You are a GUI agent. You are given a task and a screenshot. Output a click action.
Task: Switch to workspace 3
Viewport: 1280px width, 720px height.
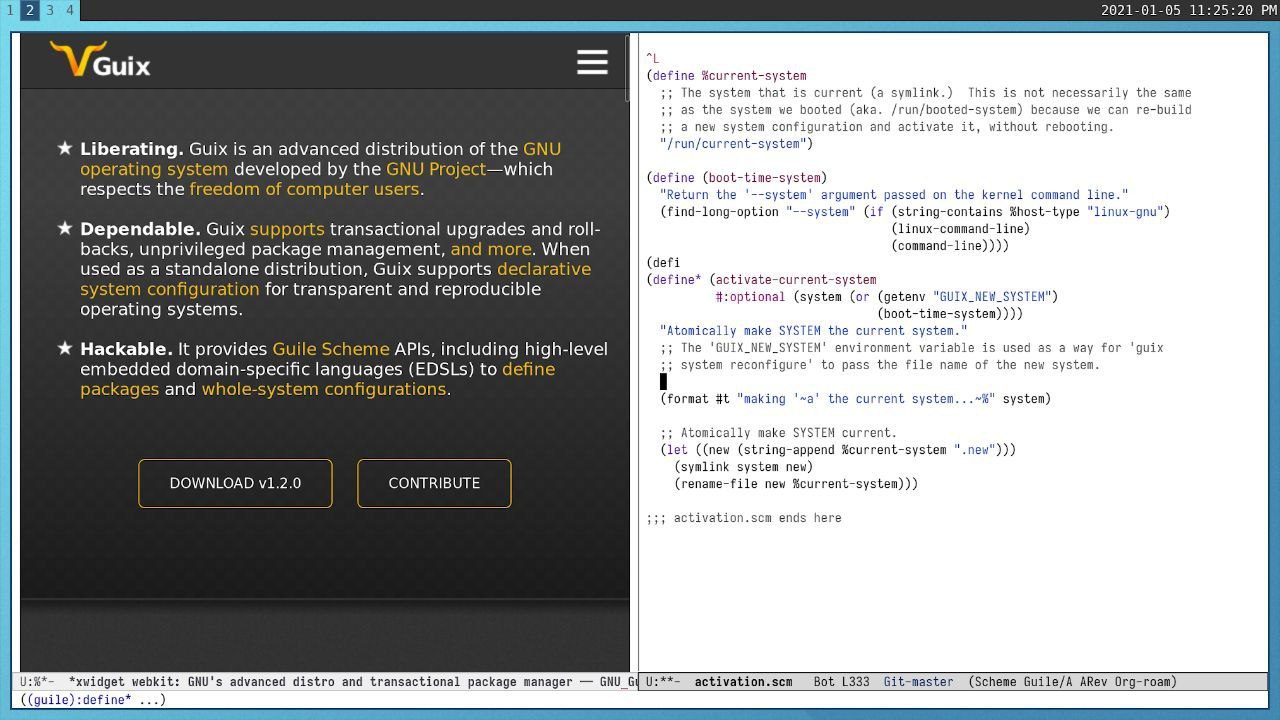(49, 10)
